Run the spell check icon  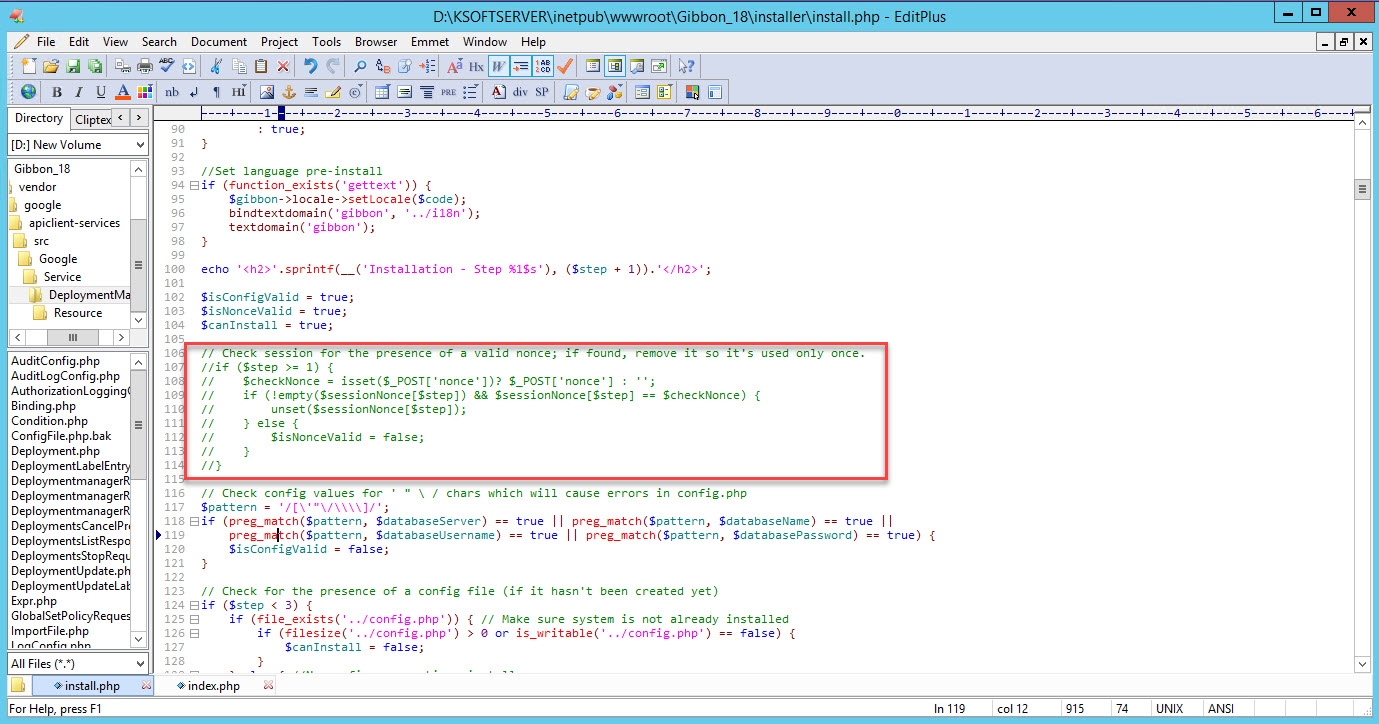pyautogui.click(x=167, y=66)
